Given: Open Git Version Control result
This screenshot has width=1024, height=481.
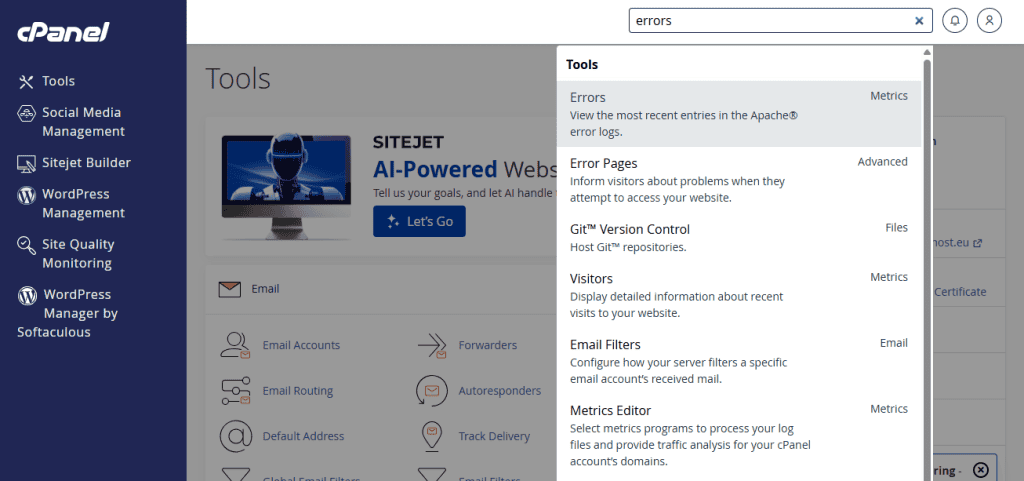Looking at the screenshot, I should (739, 238).
